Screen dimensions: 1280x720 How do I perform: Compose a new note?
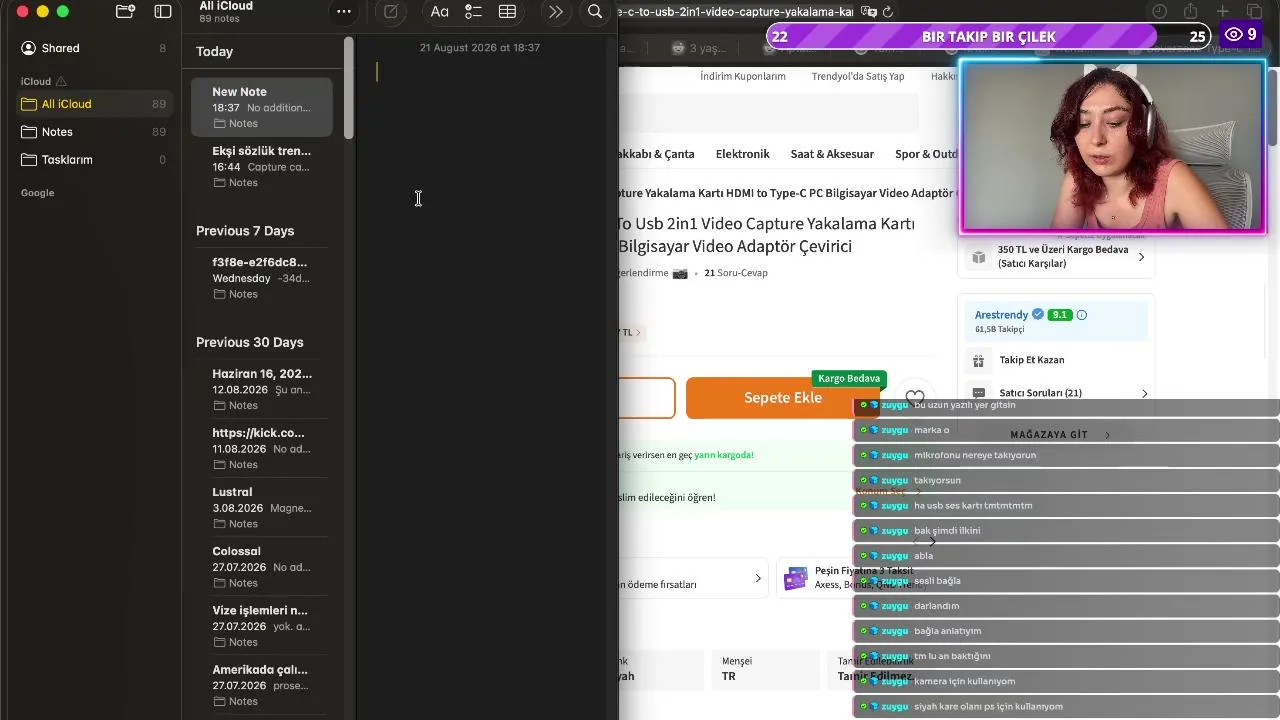click(391, 11)
